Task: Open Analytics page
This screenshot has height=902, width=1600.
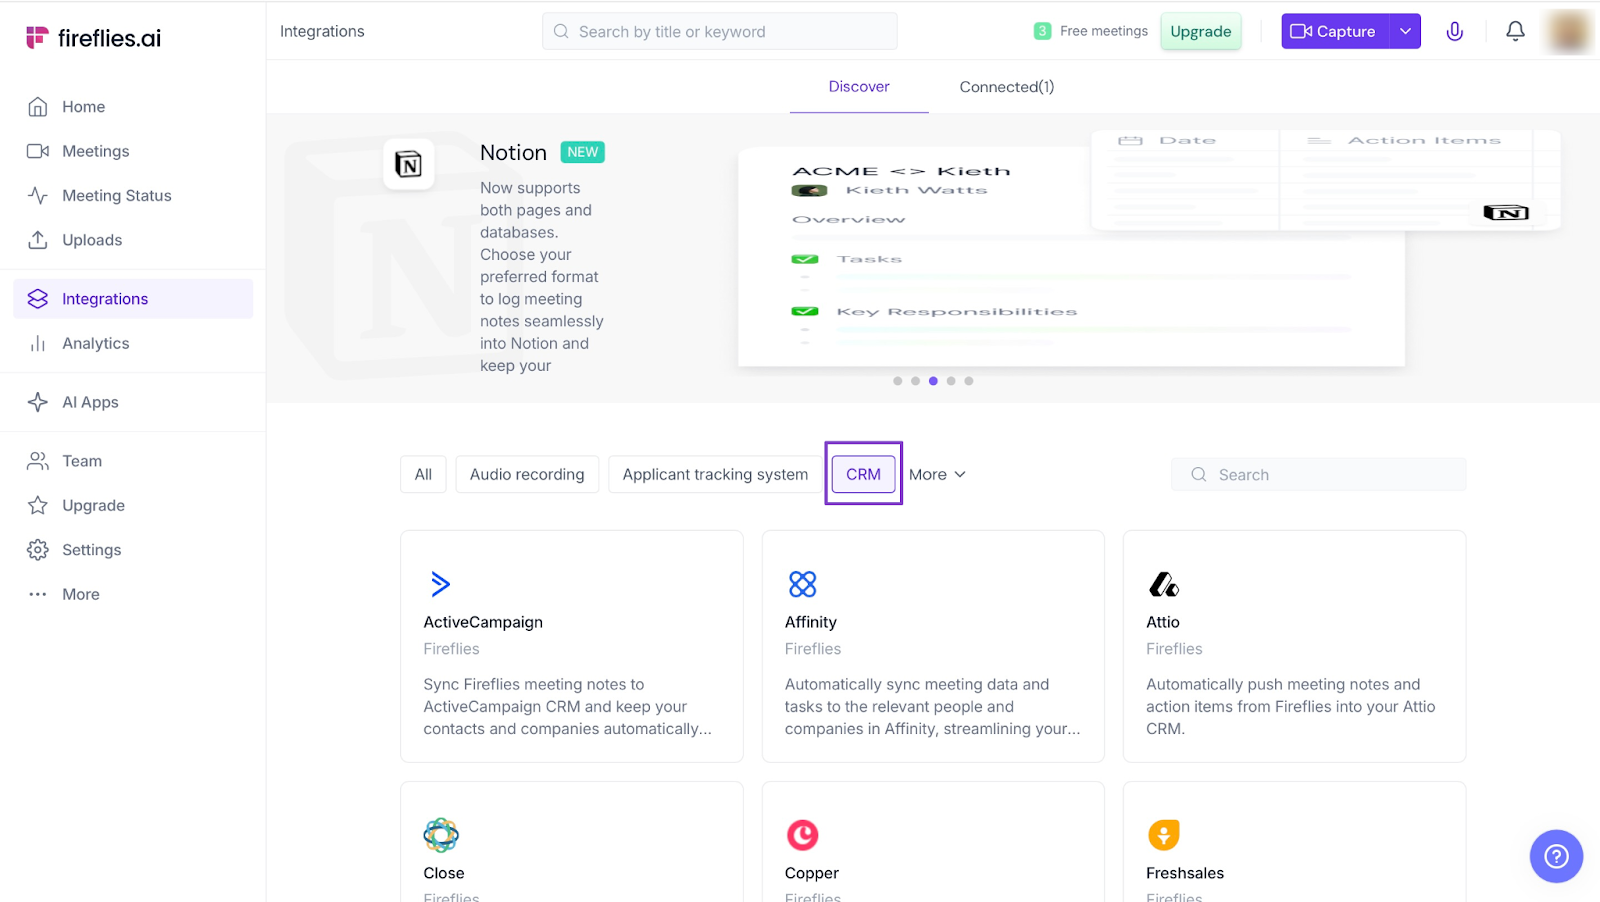Action: point(133,343)
